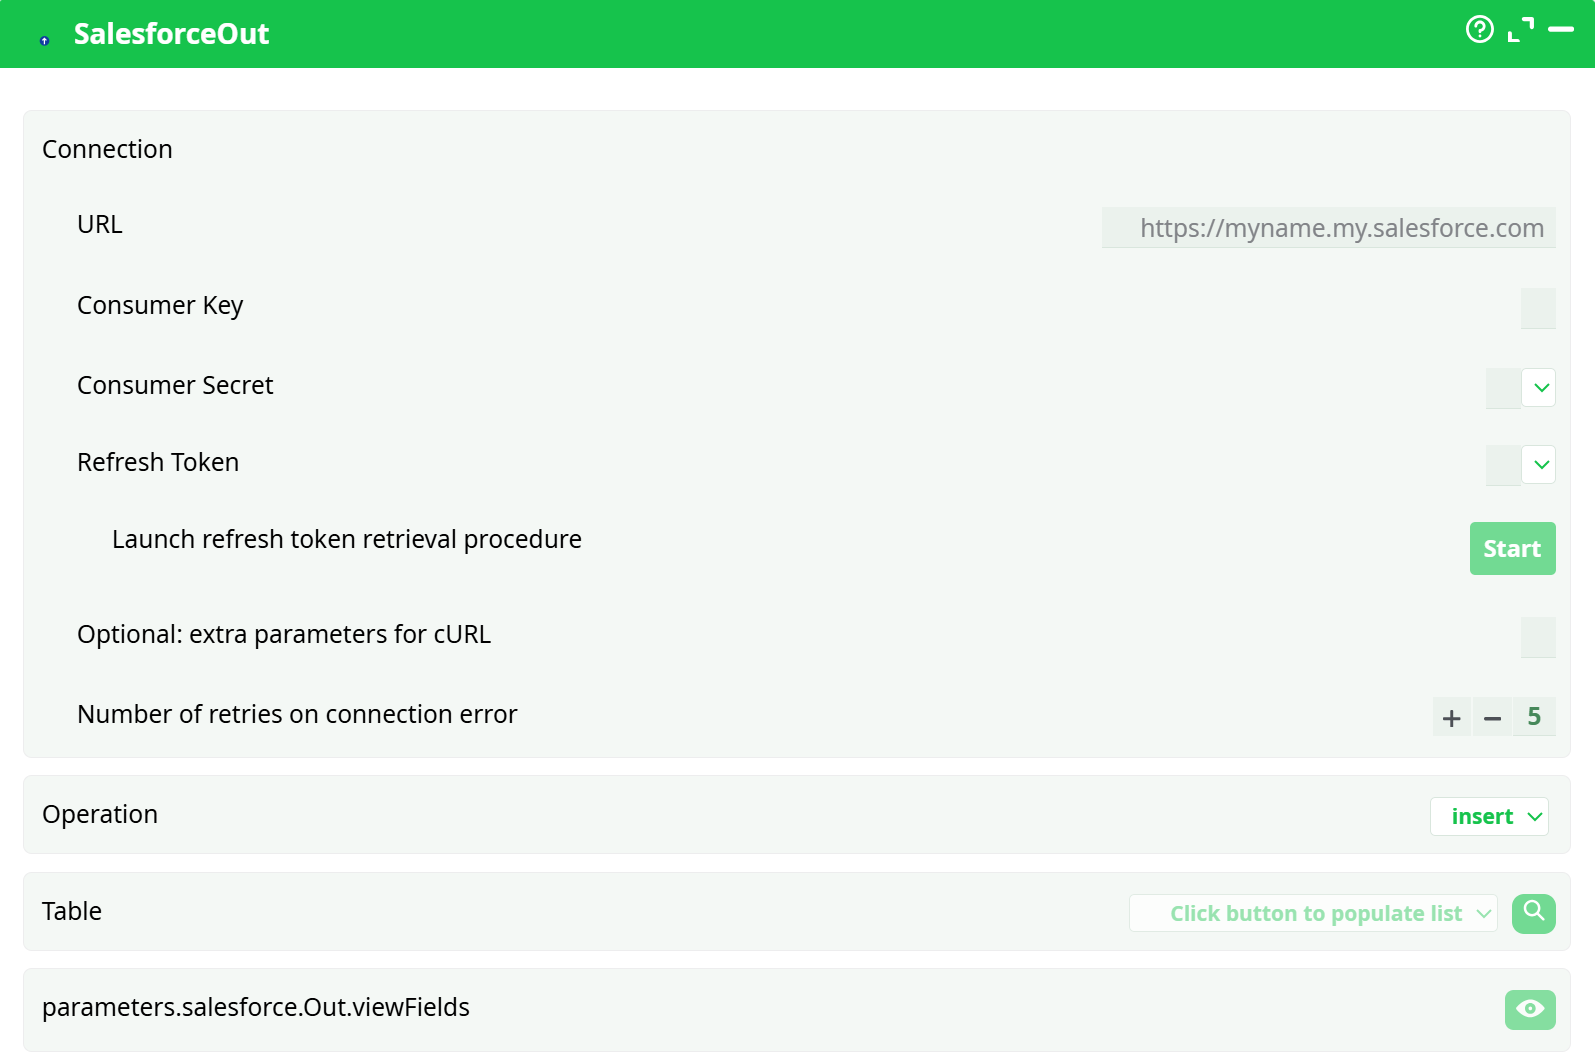Click the extra cURL parameters field
1595x1059 pixels.
click(1538, 638)
